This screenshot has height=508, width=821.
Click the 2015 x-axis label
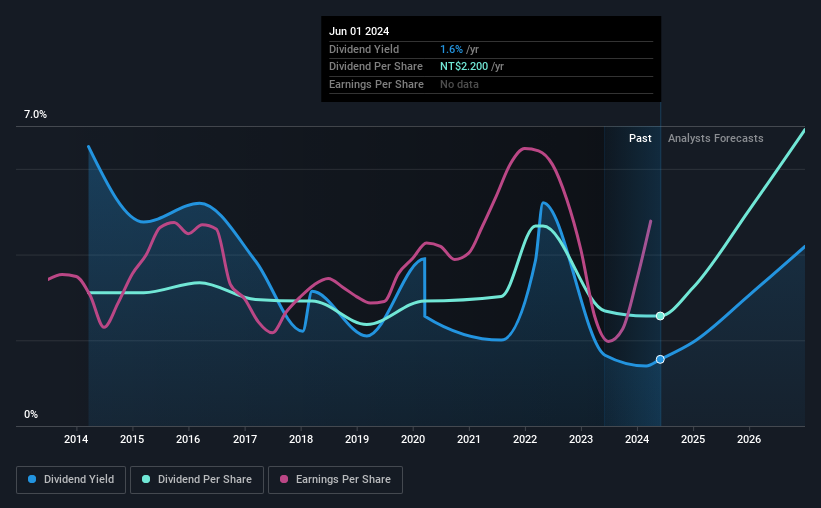click(132, 439)
